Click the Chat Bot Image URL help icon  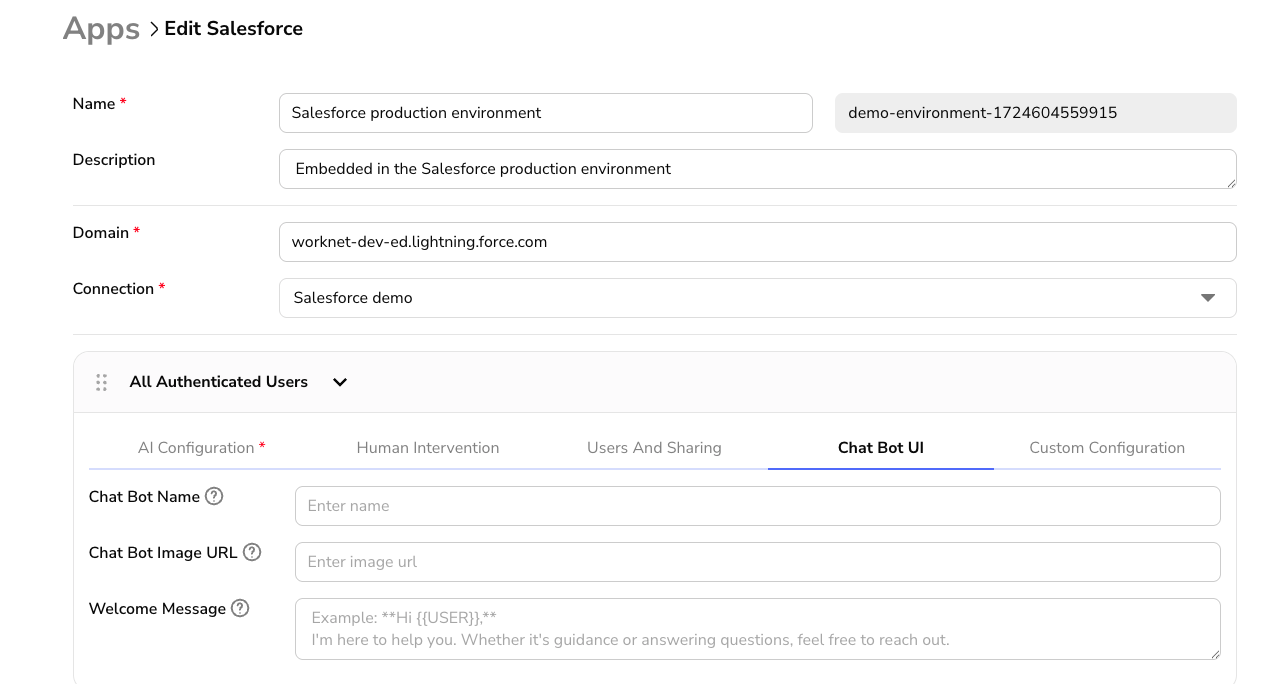(x=252, y=552)
